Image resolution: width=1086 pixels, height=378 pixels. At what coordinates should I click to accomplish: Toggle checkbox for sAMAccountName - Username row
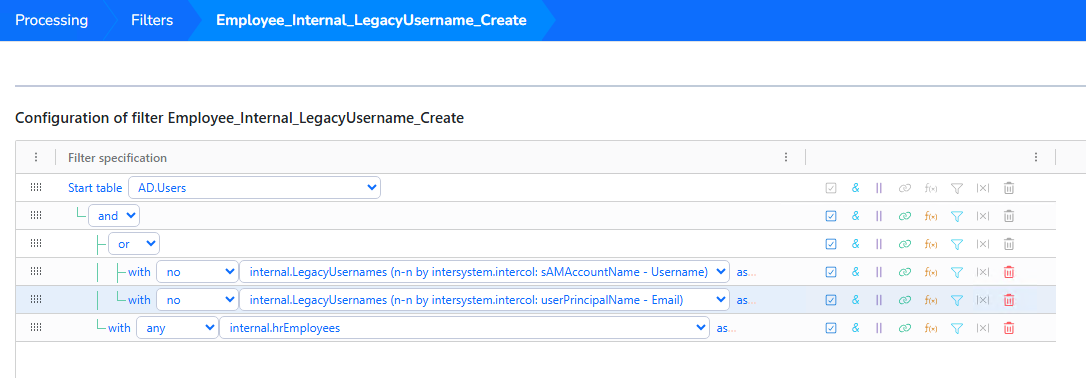(x=831, y=272)
